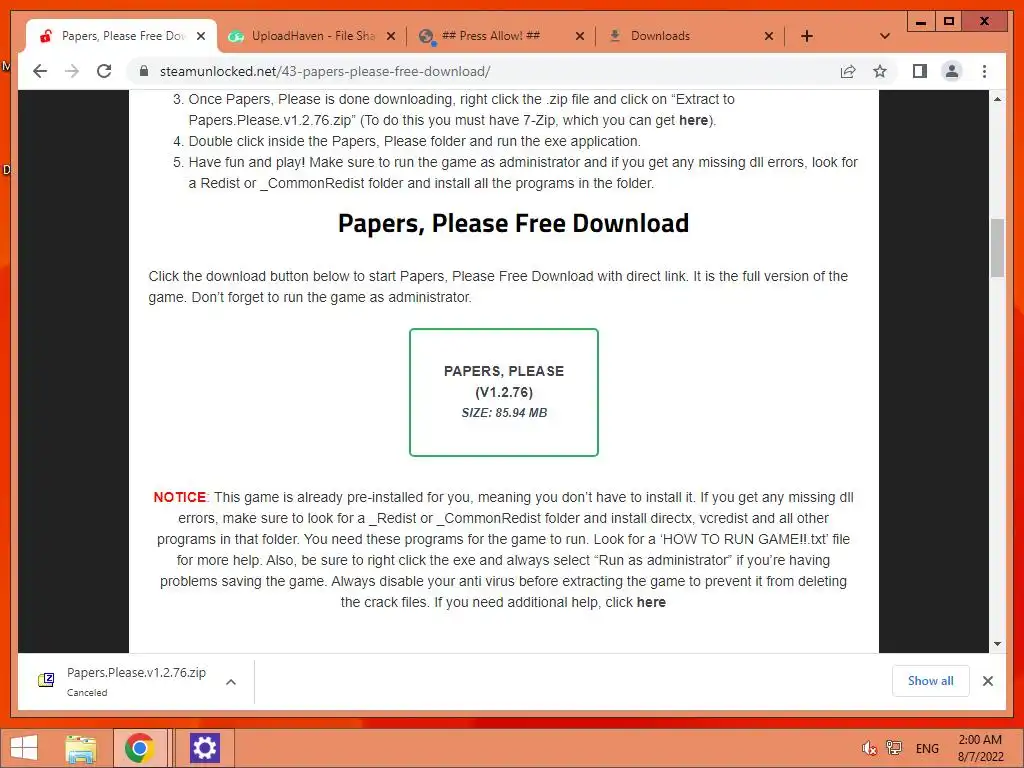Screen dimensions: 1024x768
Task: Open a new browser tab
Action: [807, 36]
